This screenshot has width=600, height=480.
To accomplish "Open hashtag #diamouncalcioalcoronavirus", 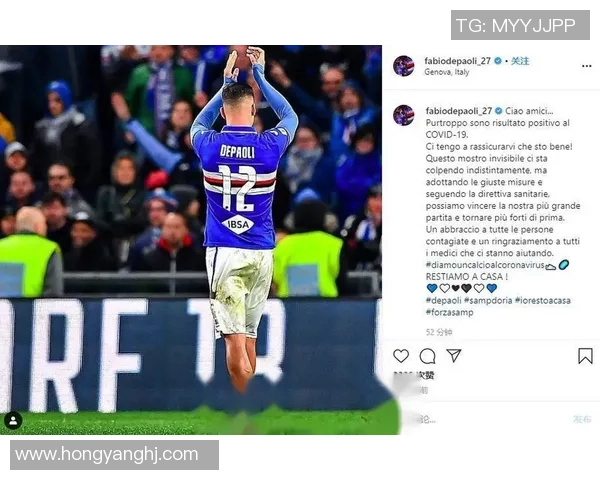I will 485,265.
